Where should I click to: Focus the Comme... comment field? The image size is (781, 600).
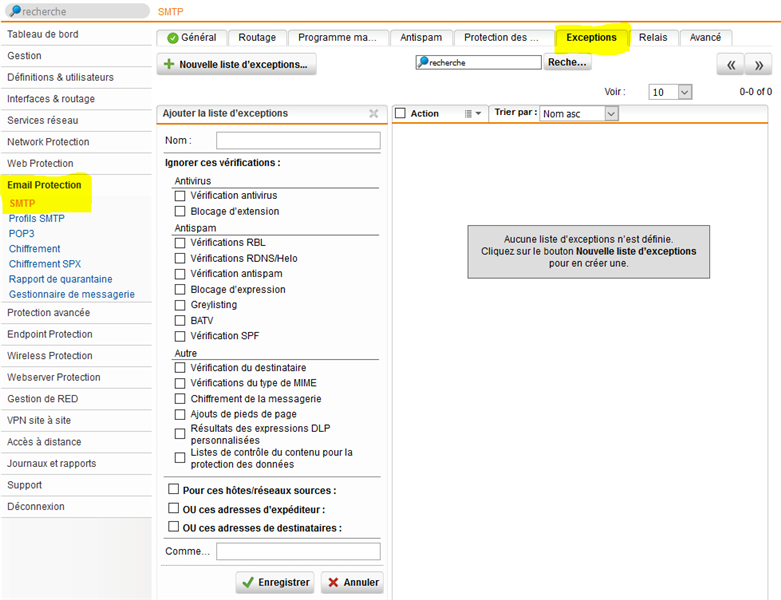298,551
